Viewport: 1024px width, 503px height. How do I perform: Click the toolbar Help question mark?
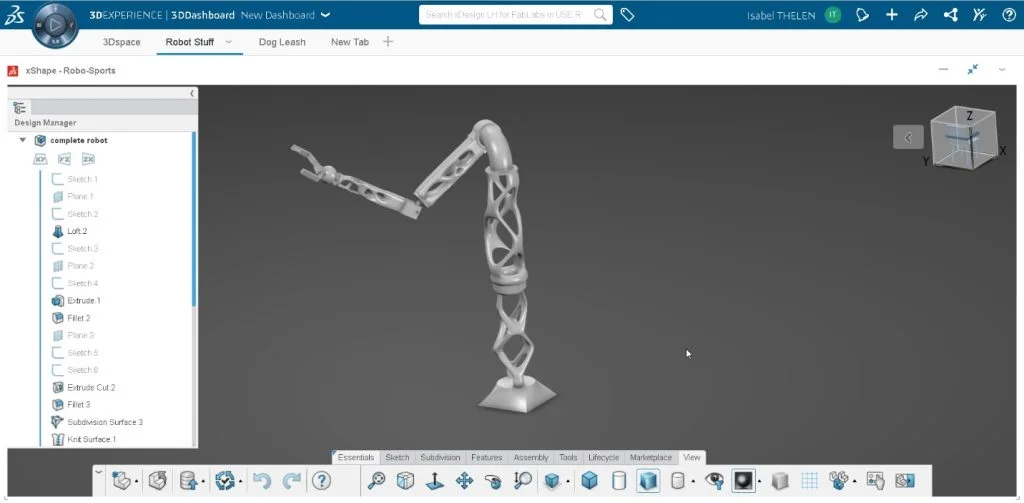click(321, 481)
